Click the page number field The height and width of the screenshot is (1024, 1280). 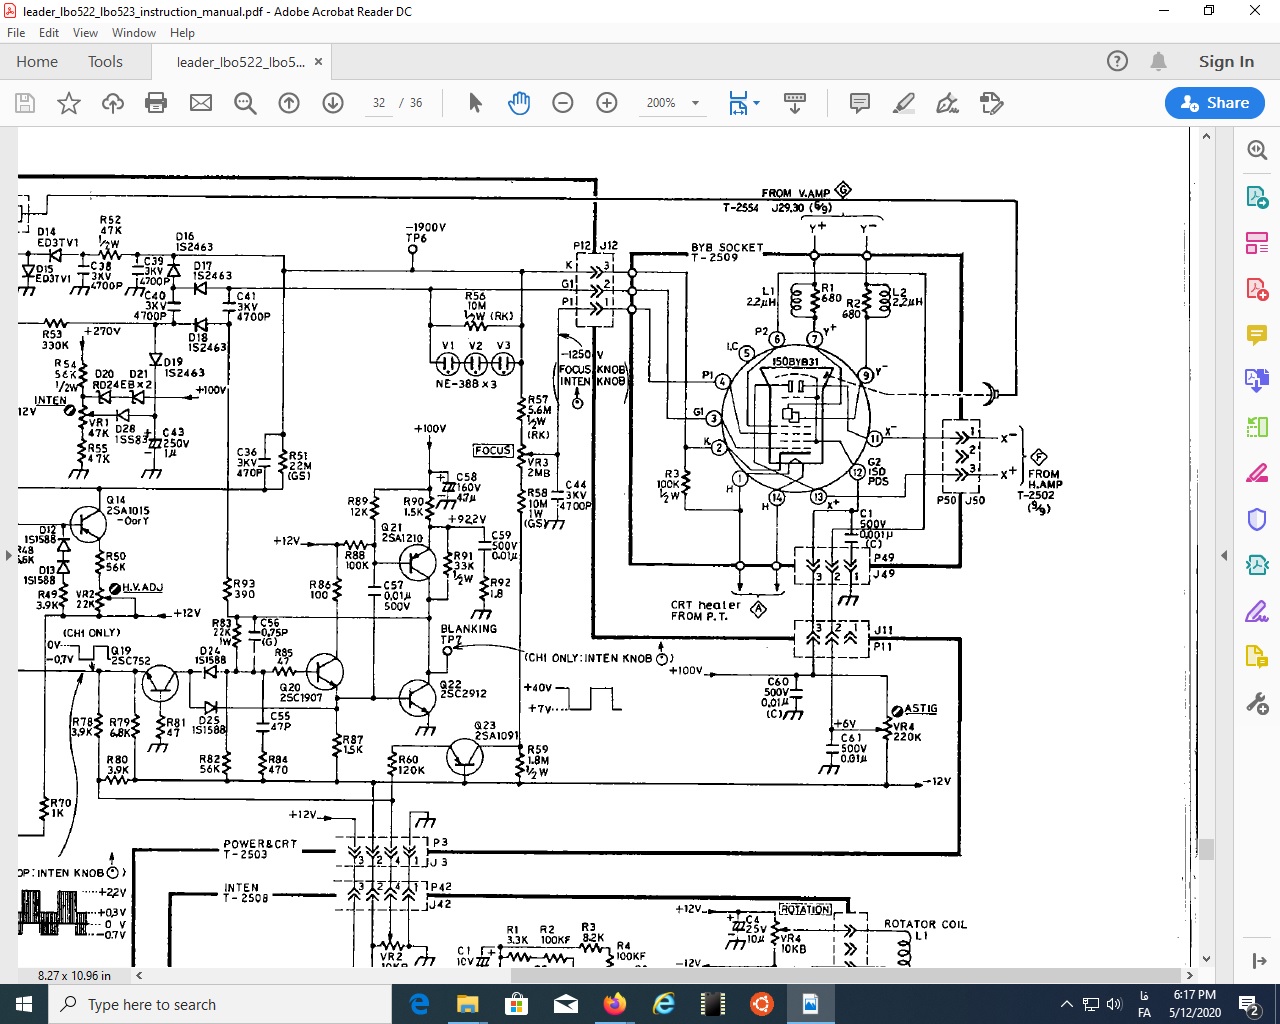click(x=379, y=103)
